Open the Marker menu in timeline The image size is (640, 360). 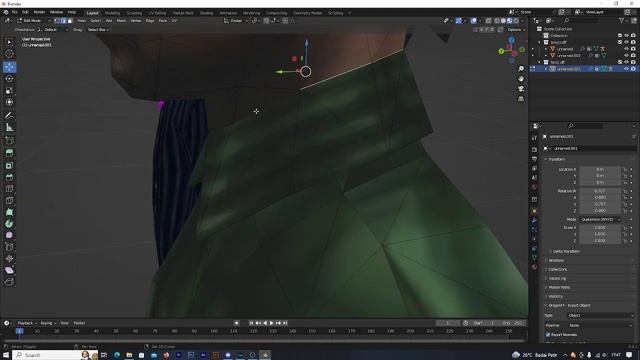(79, 323)
